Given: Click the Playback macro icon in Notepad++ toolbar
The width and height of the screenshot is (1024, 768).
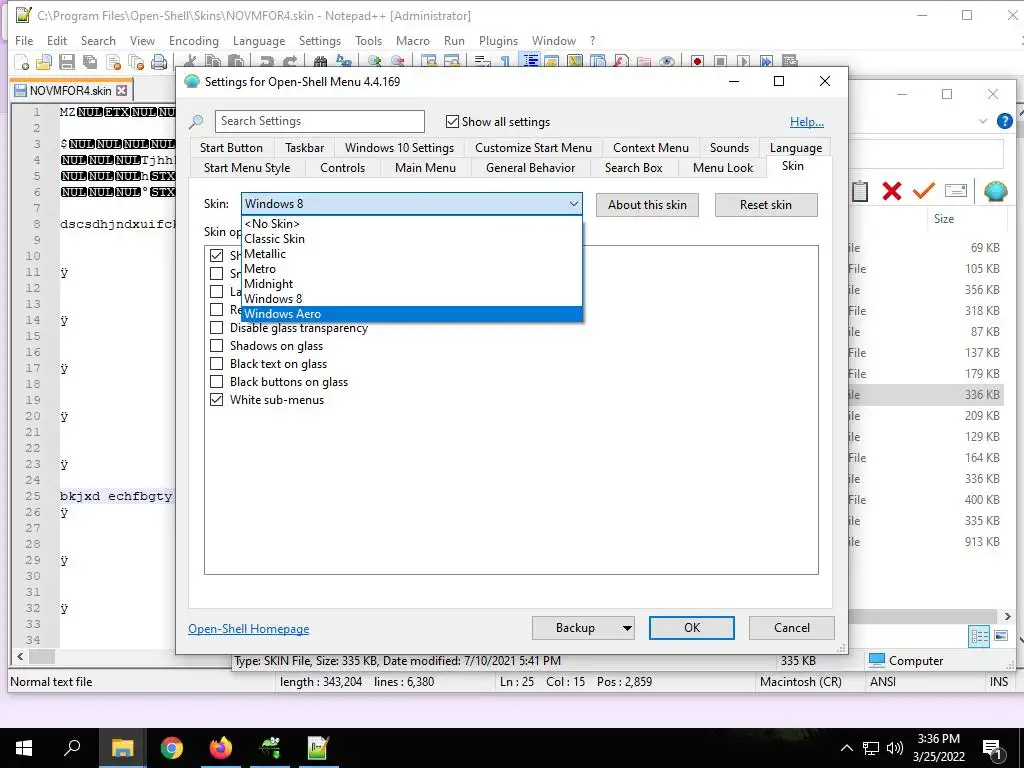Looking at the screenshot, I should tap(743, 62).
